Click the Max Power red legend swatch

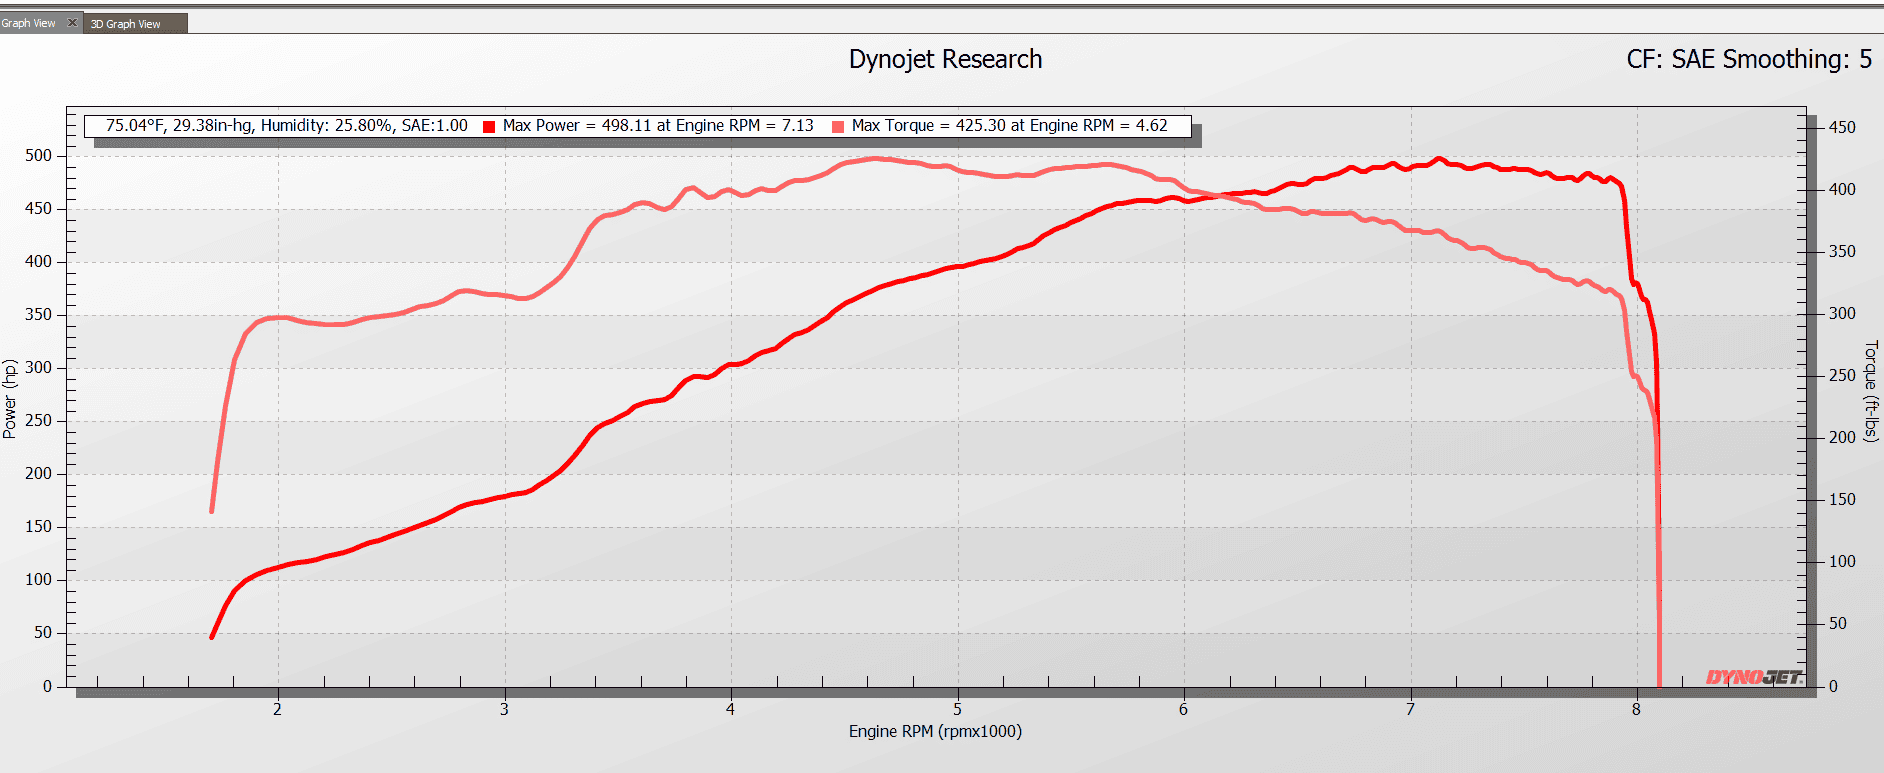point(489,127)
